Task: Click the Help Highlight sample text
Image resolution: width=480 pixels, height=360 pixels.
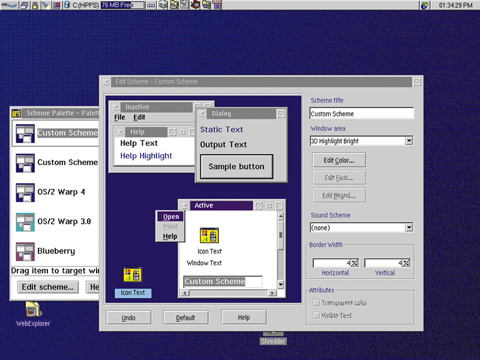Action: tap(146, 156)
